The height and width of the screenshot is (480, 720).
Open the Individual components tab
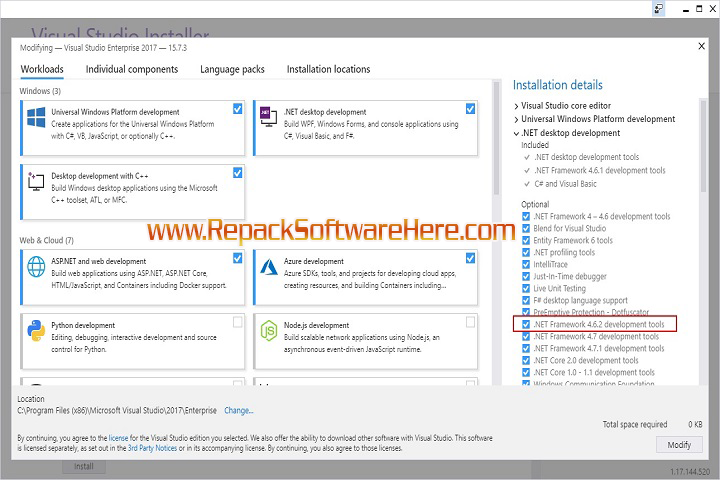tap(132, 69)
